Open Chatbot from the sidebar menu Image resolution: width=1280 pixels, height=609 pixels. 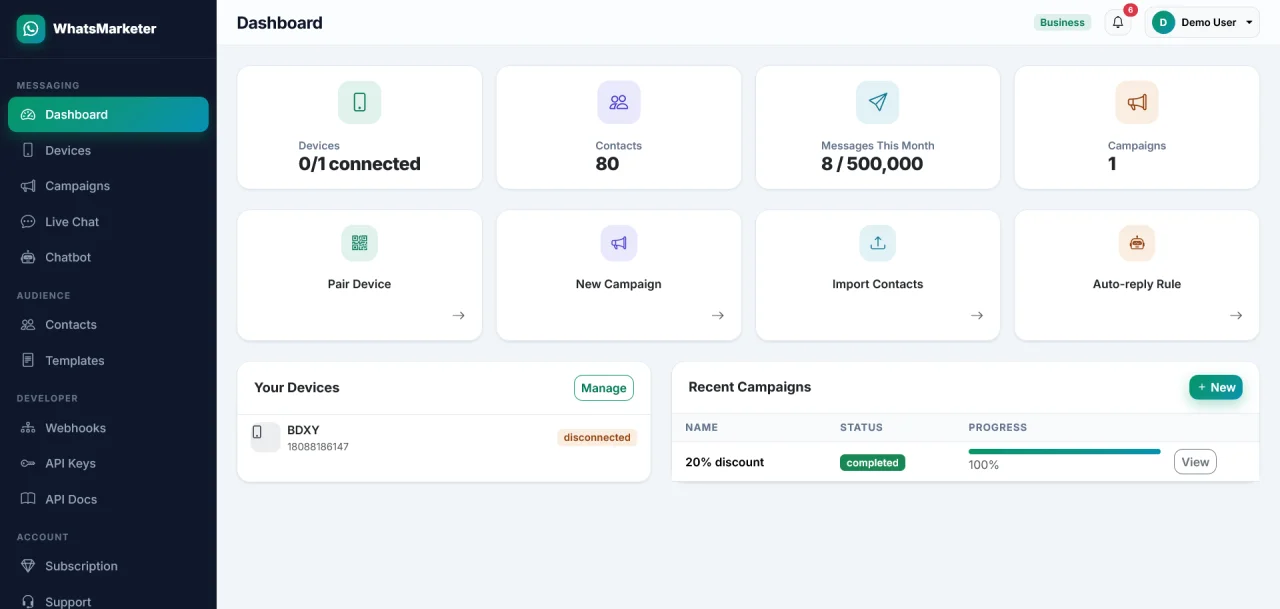[x=108, y=257]
